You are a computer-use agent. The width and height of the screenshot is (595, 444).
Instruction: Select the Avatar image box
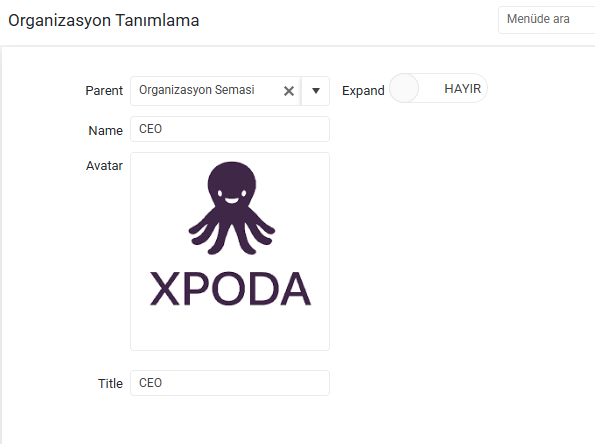click(x=230, y=251)
